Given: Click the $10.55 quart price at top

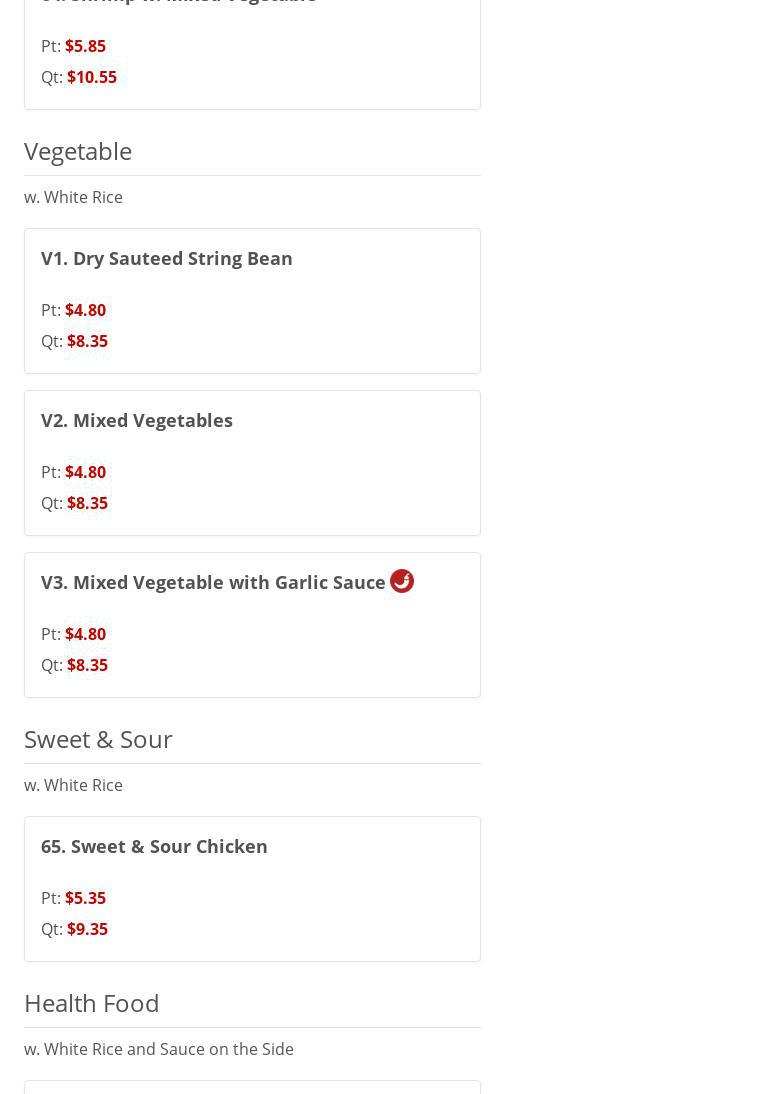Looking at the screenshot, I should pyautogui.click(x=91, y=77).
